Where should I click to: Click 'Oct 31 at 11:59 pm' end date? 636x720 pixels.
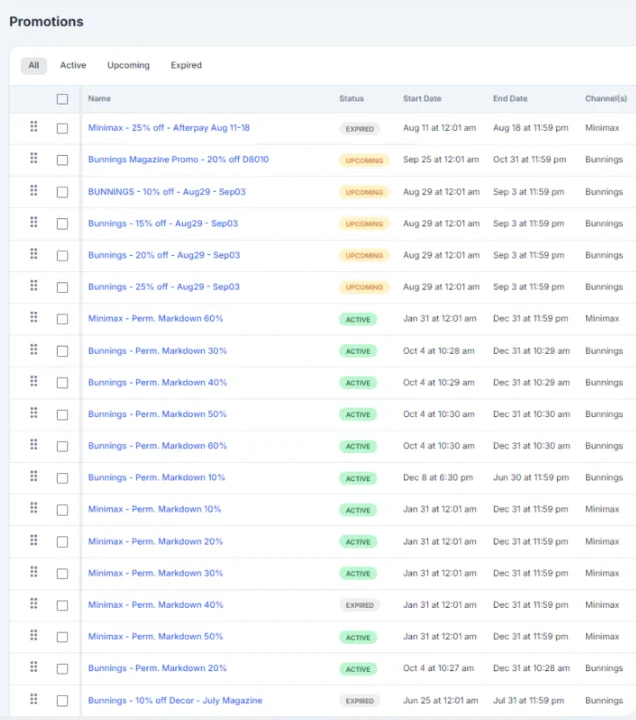(529, 159)
